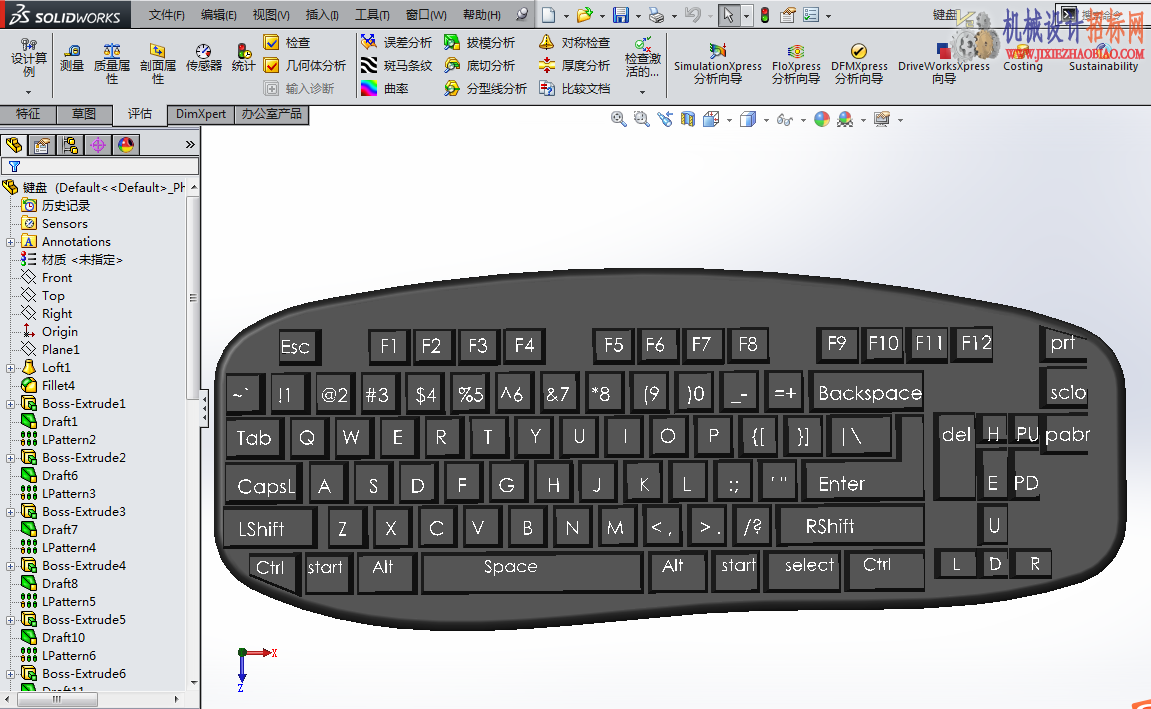Toggle Zebra Stripes (斑马条纹)
Screen dimensions: 1151x709
point(396,65)
